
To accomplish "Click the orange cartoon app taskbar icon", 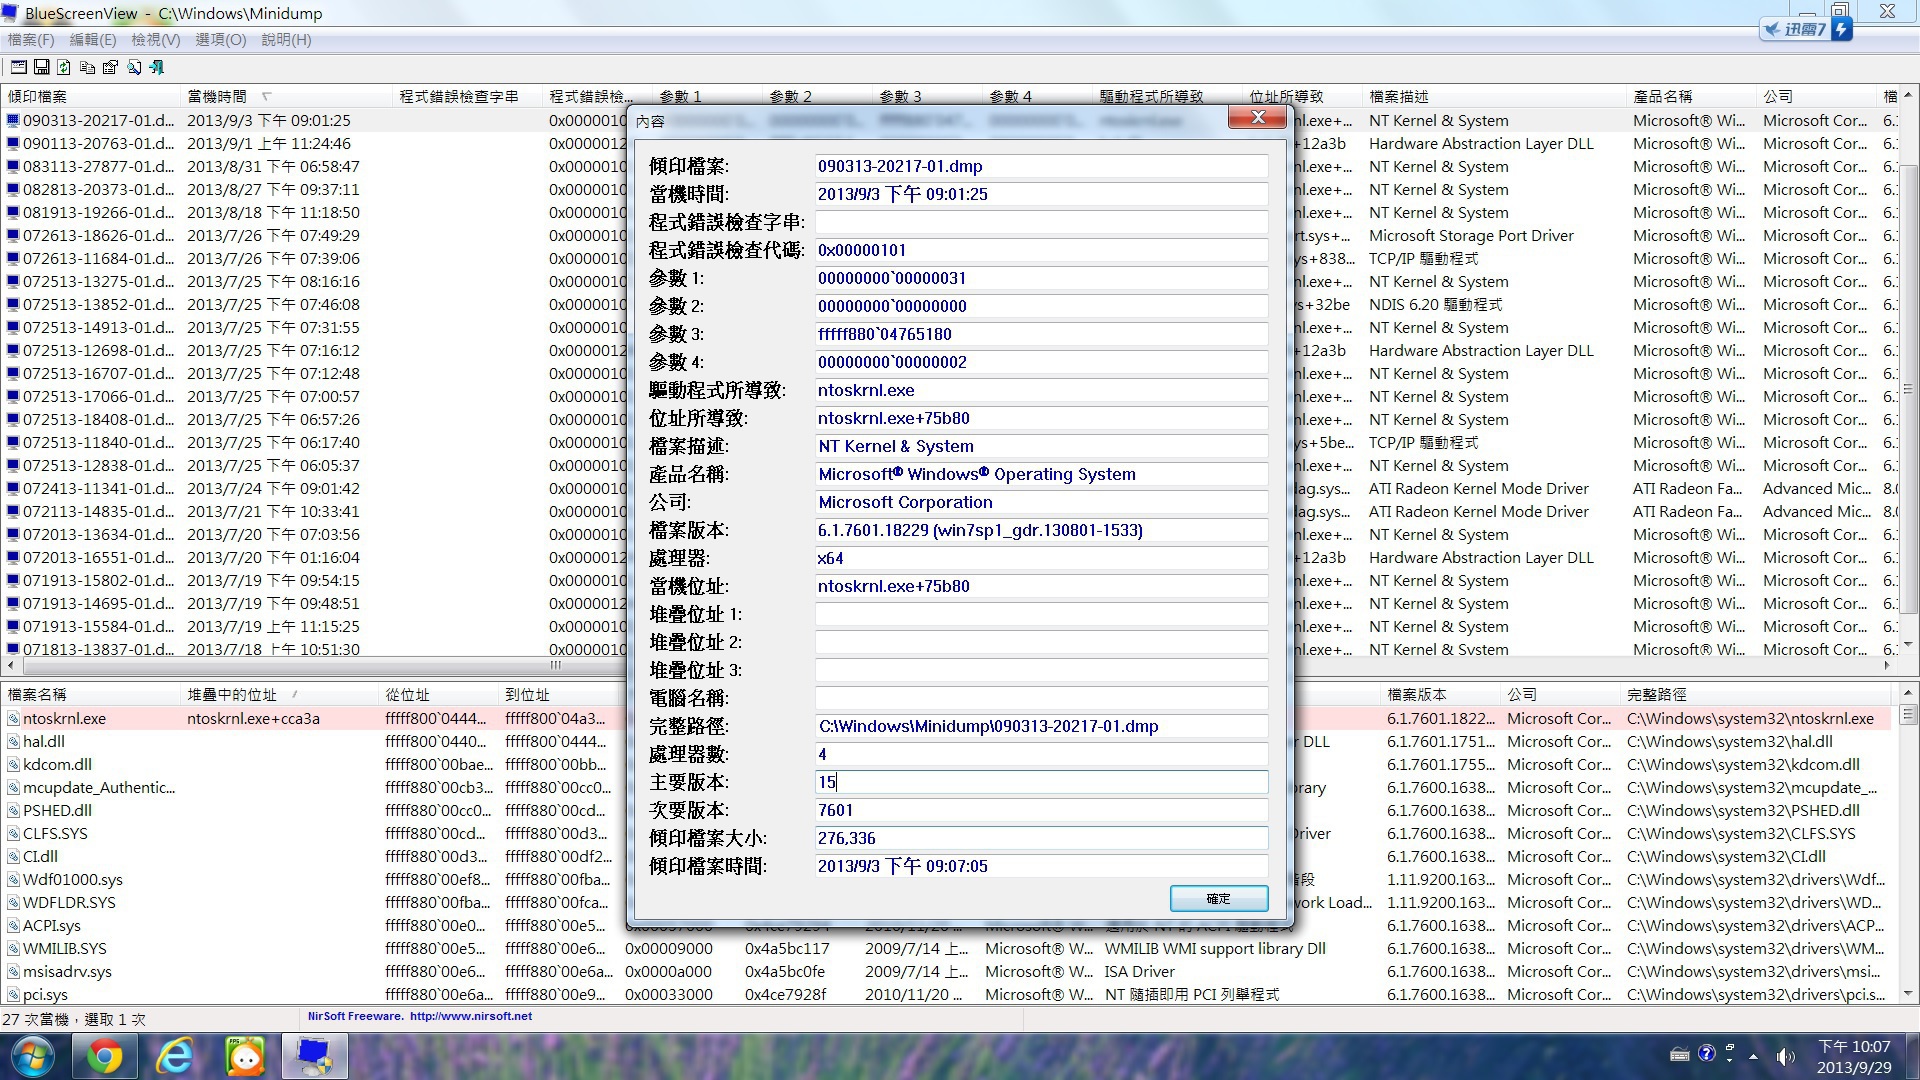I will tap(245, 1056).
